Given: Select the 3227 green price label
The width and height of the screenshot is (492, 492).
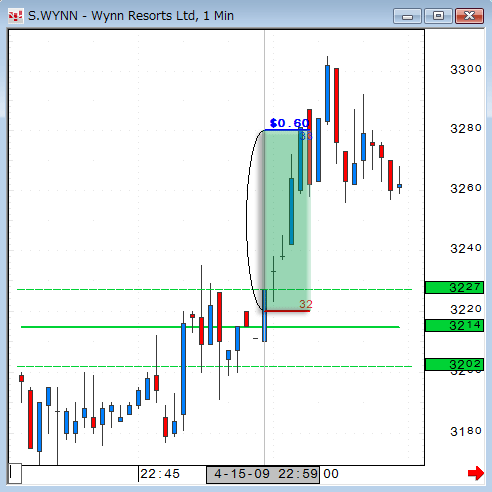Looking at the screenshot, I should pos(454,287).
